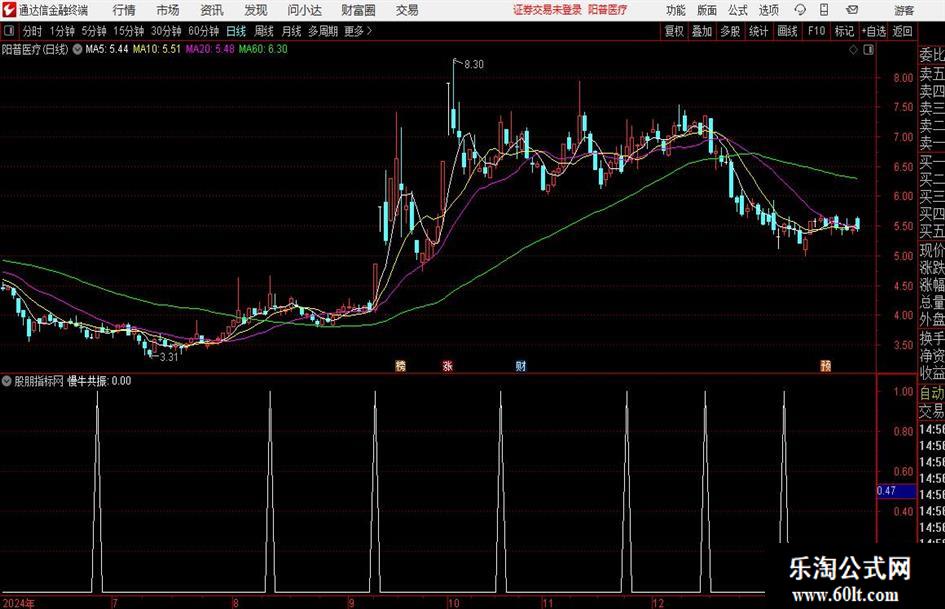
Task: Select the 日线 daily period tab
Action: point(236,31)
